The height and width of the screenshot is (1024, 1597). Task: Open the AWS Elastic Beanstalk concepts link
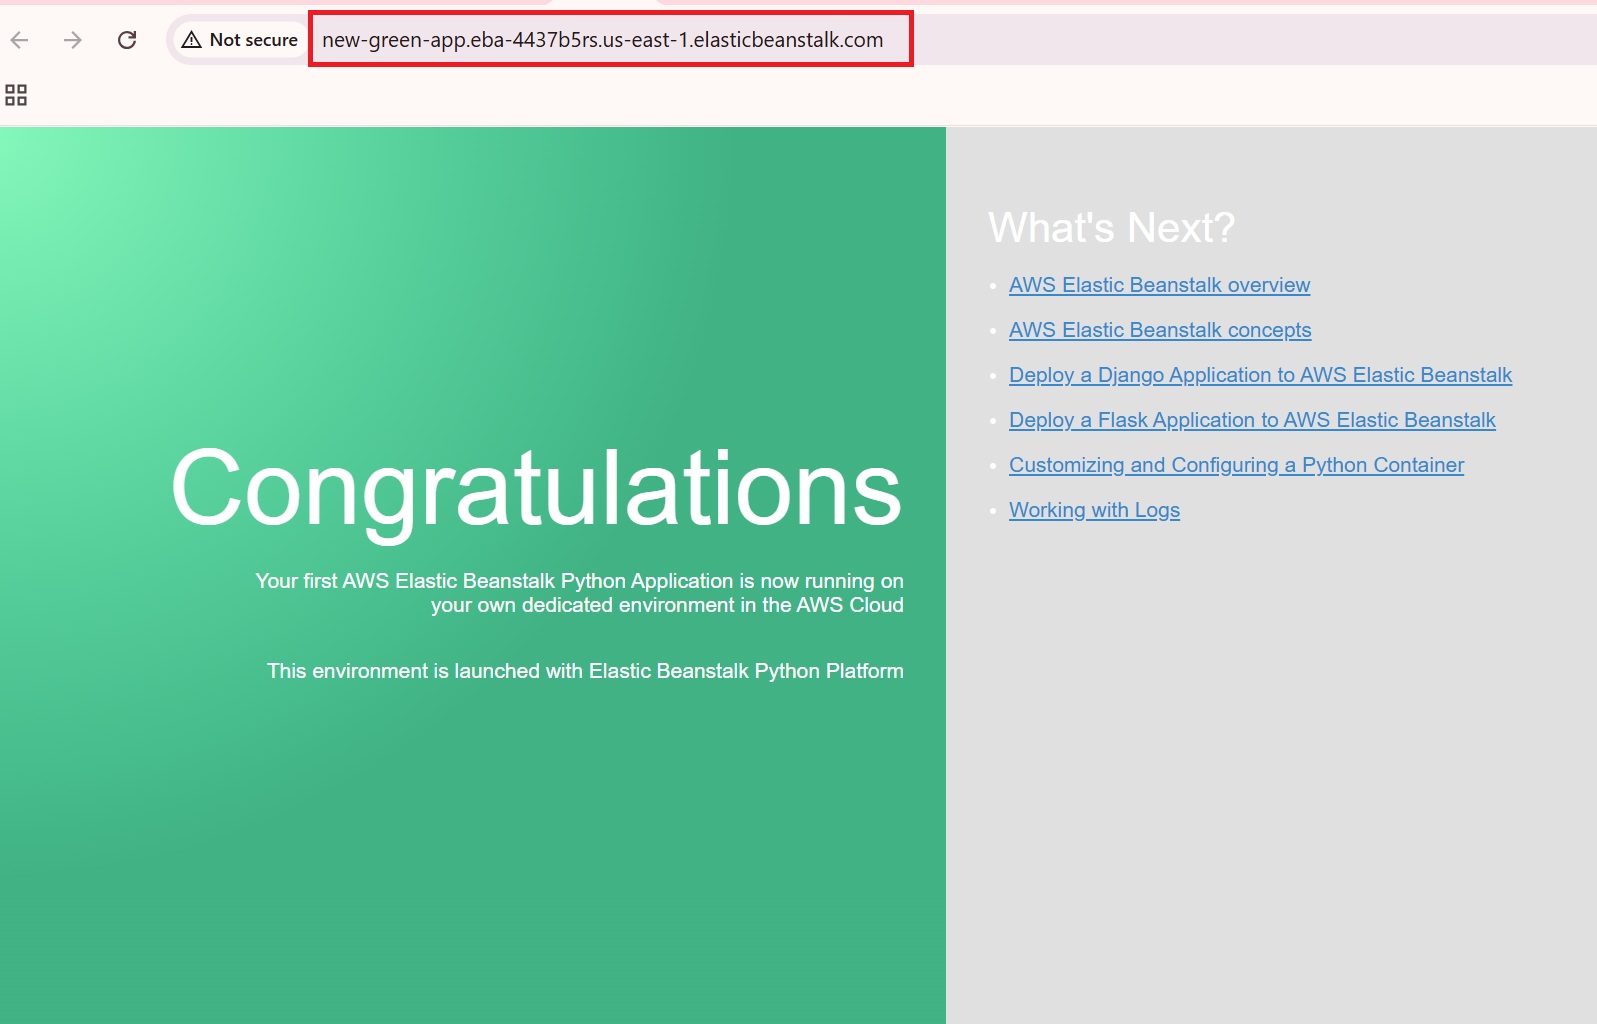click(x=1159, y=330)
